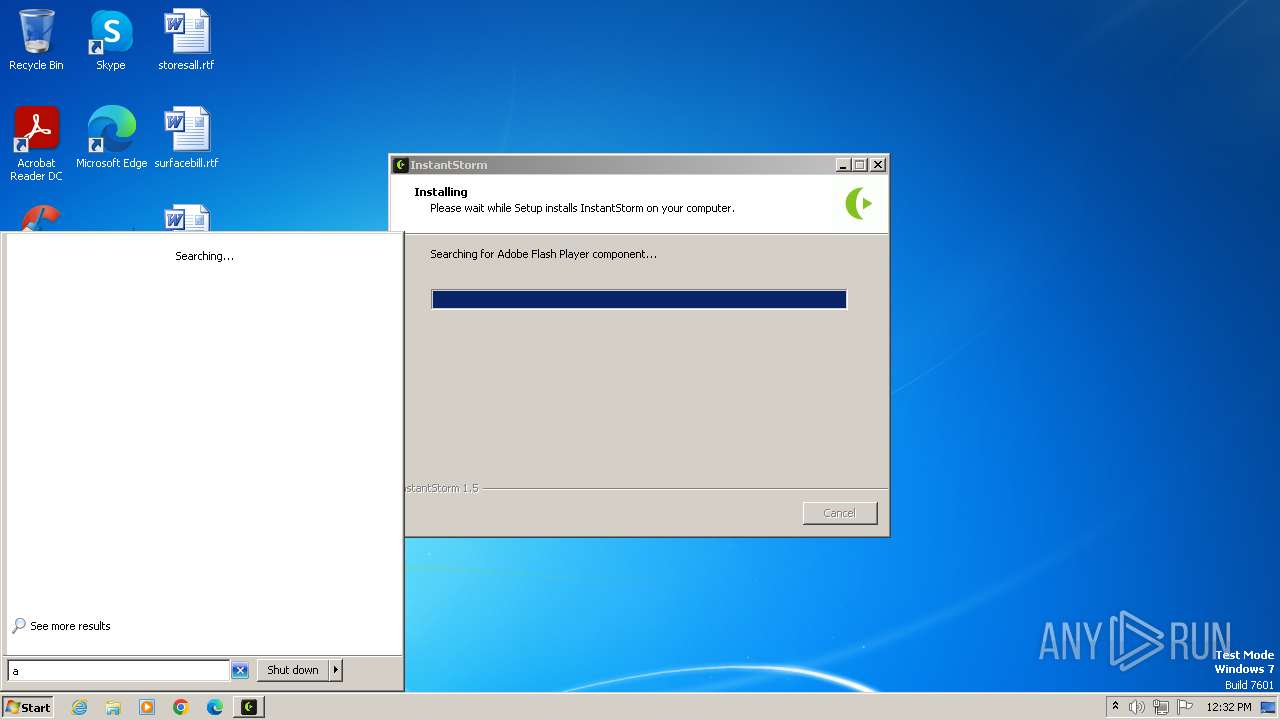The height and width of the screenshot is (720, 1280).
Task: Open the network tray icon
Action: pos(1161,707)
